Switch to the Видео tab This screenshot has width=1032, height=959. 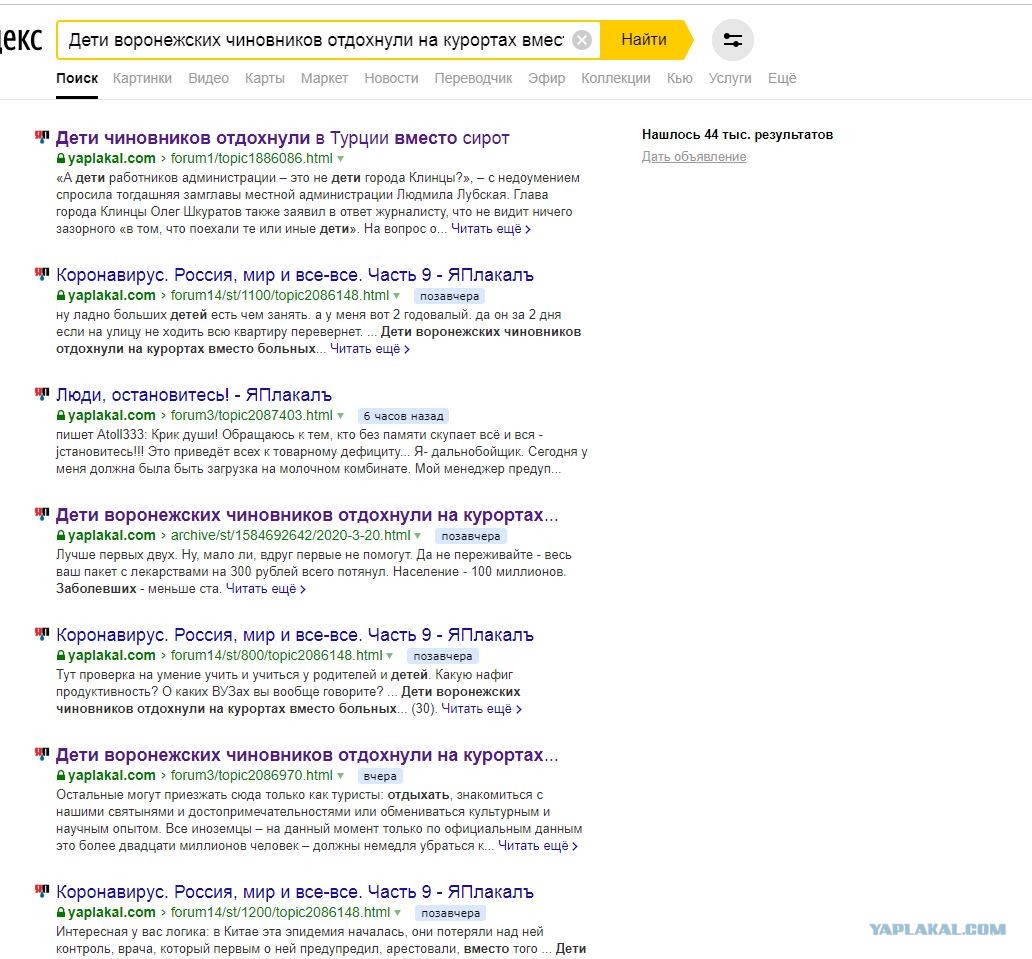[x=209, y=78]
